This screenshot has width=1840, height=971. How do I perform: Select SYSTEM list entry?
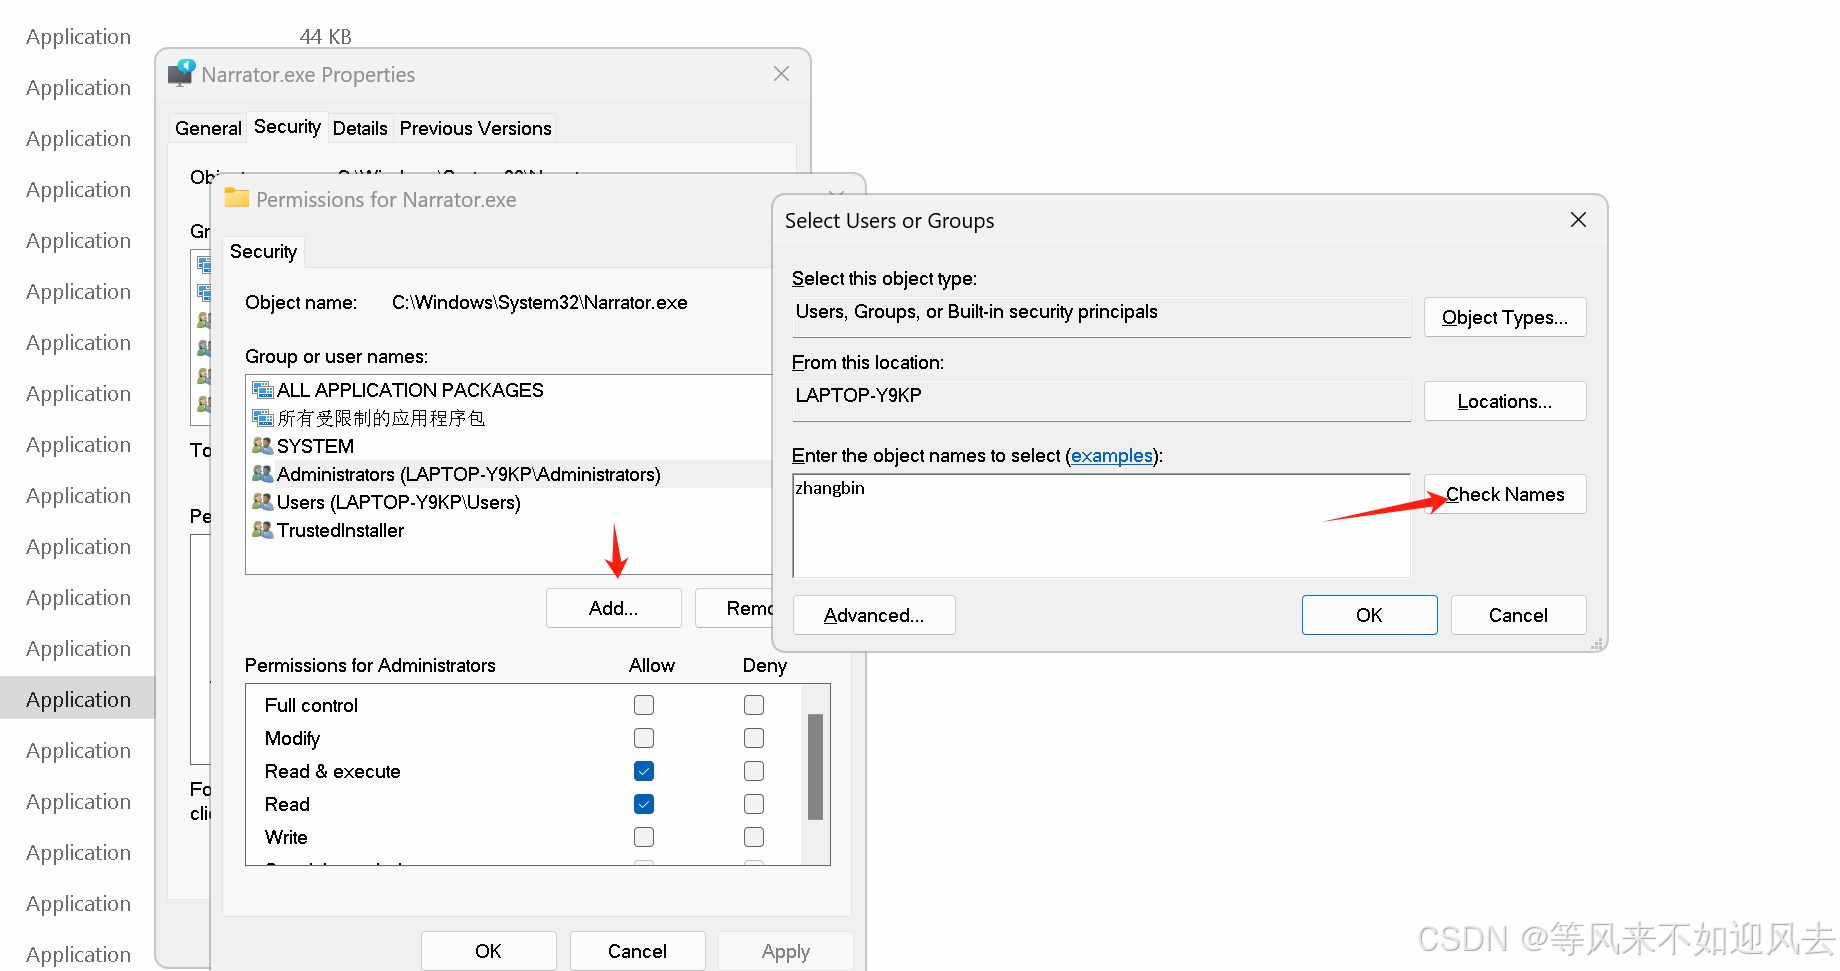tap(315, 446)
